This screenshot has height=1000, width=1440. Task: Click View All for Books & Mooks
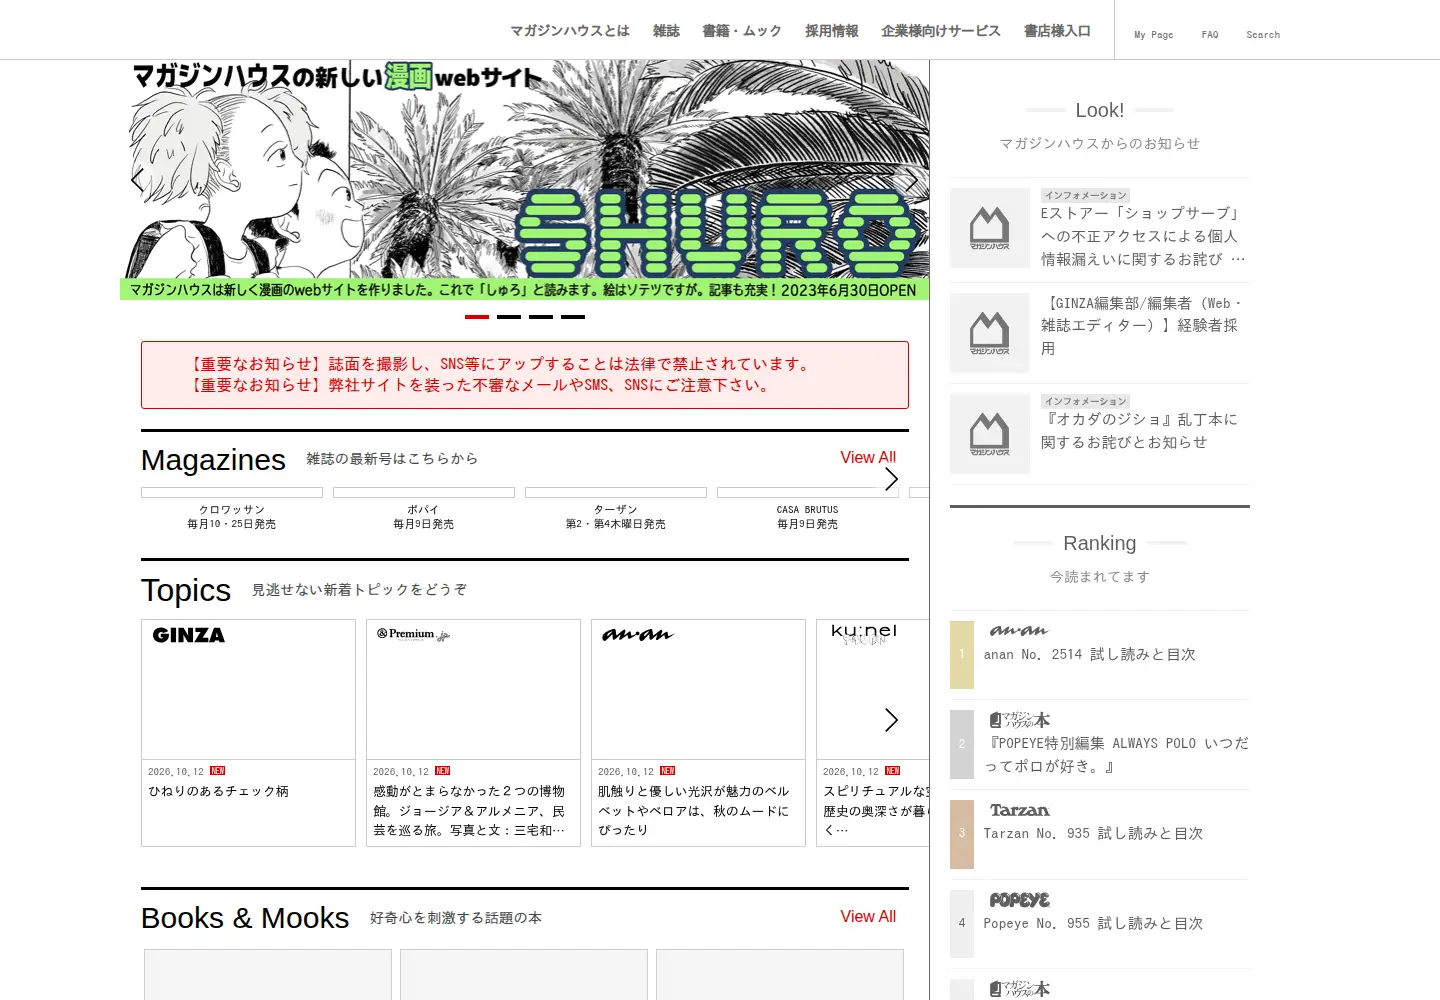pyautogui.click(x=868, y=916)
